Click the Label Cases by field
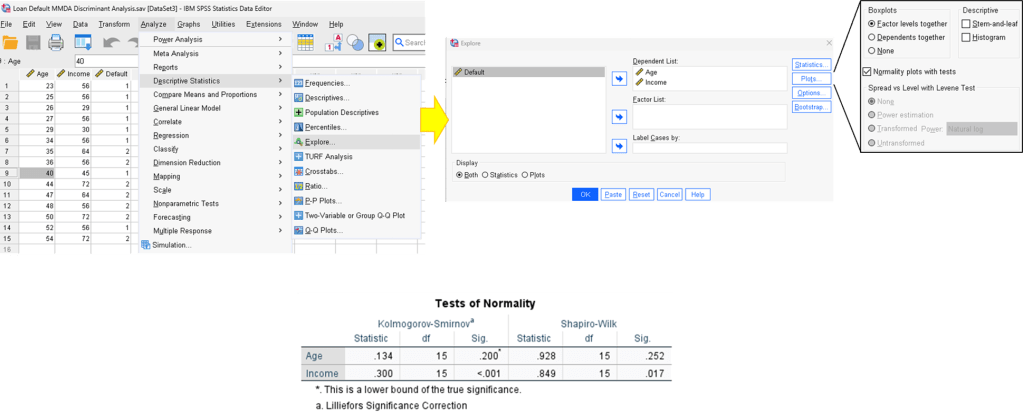Viewport: 1023px width, 413px height. pyautogui.click(x=709, y=148)
